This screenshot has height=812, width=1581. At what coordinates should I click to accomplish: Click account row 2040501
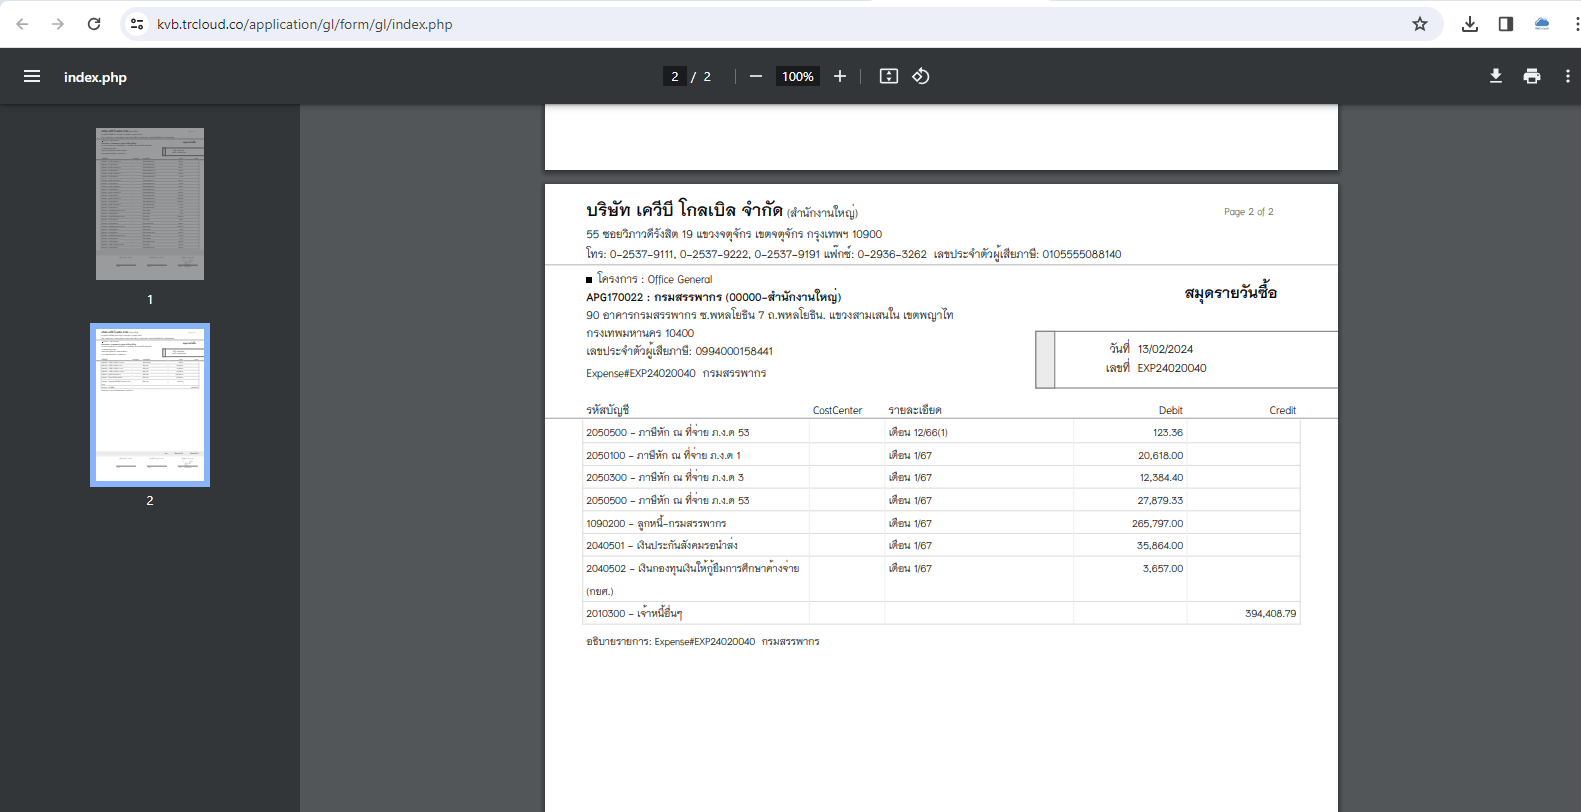click(942, 546)
